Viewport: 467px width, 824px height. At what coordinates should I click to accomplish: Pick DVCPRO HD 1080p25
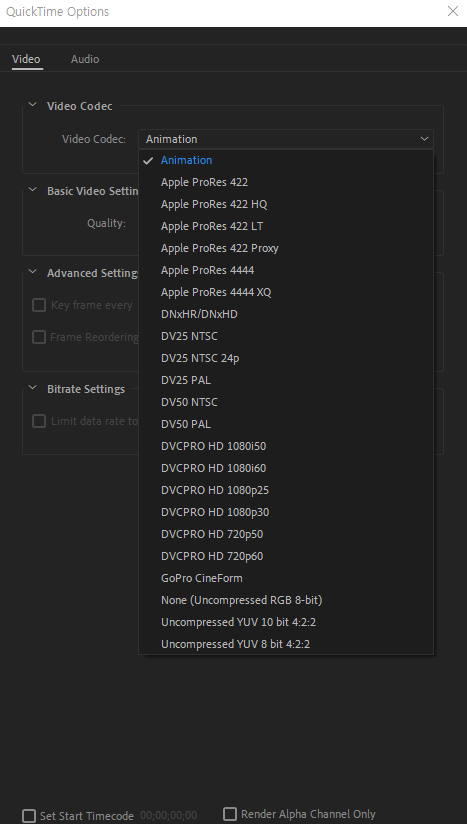point(286,490)
